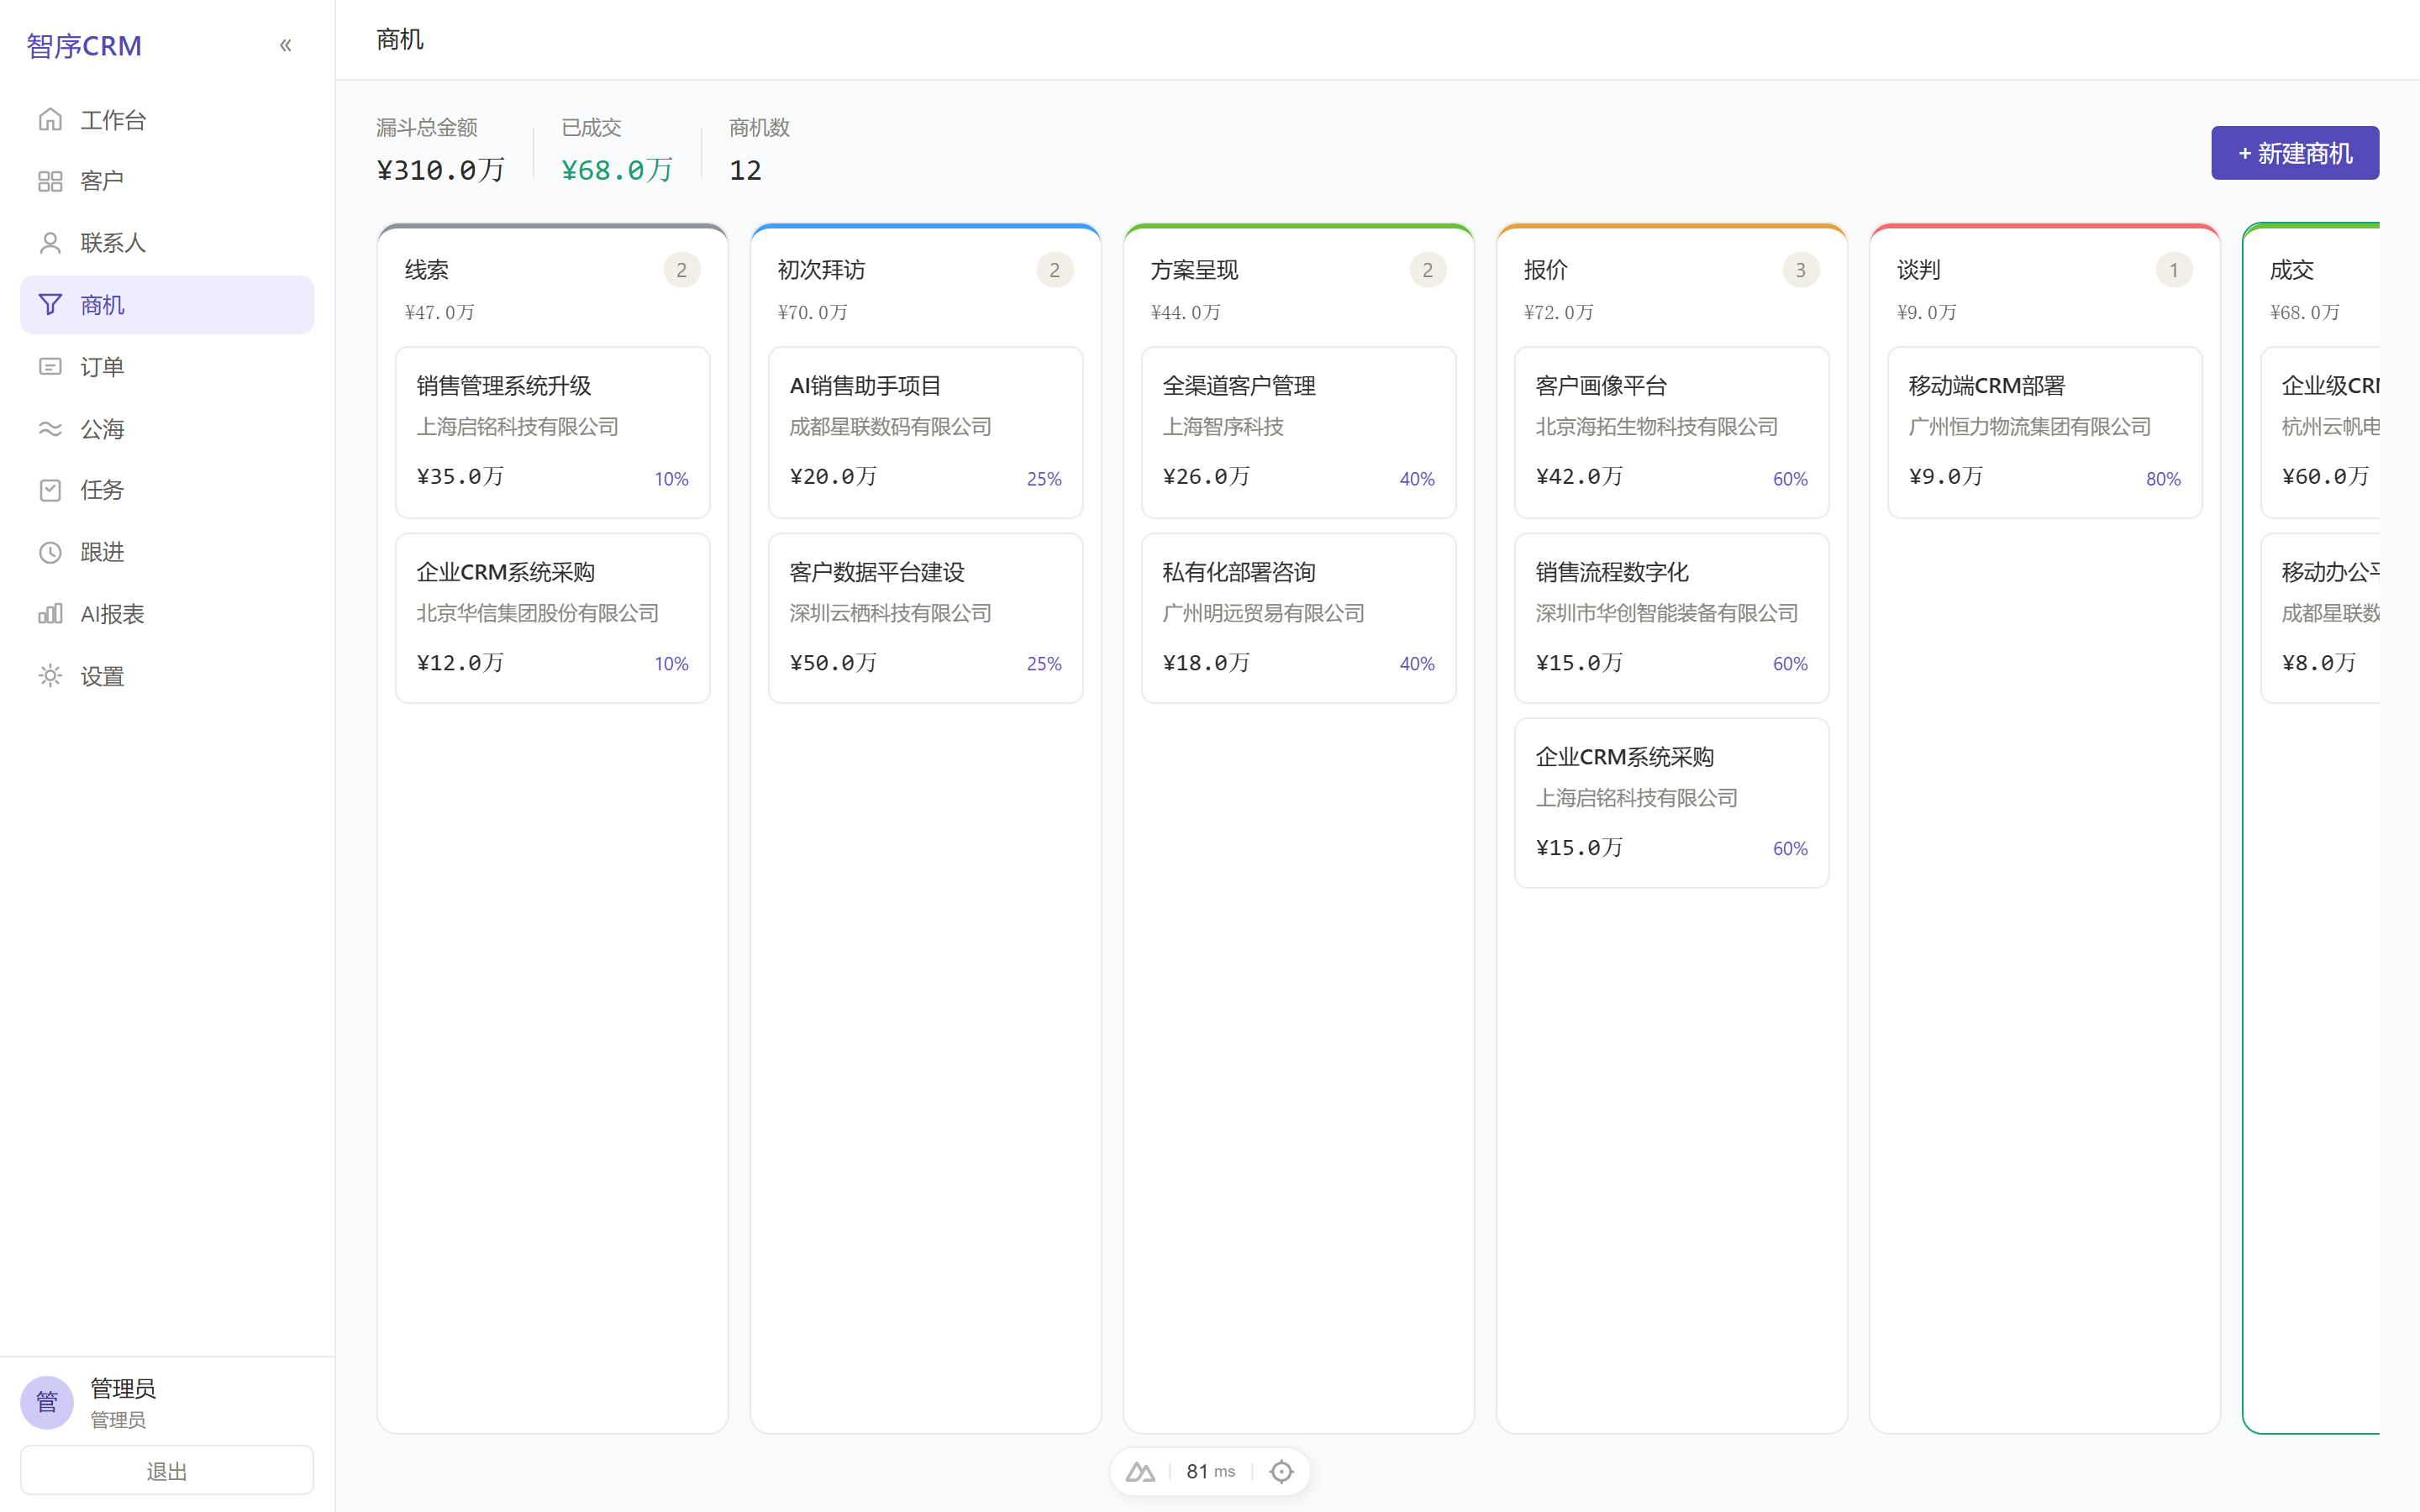The width and height of the screenshot is (2420, 1512).
Task: Click the 公海 wave icon
Action: (x=50, y=429)
